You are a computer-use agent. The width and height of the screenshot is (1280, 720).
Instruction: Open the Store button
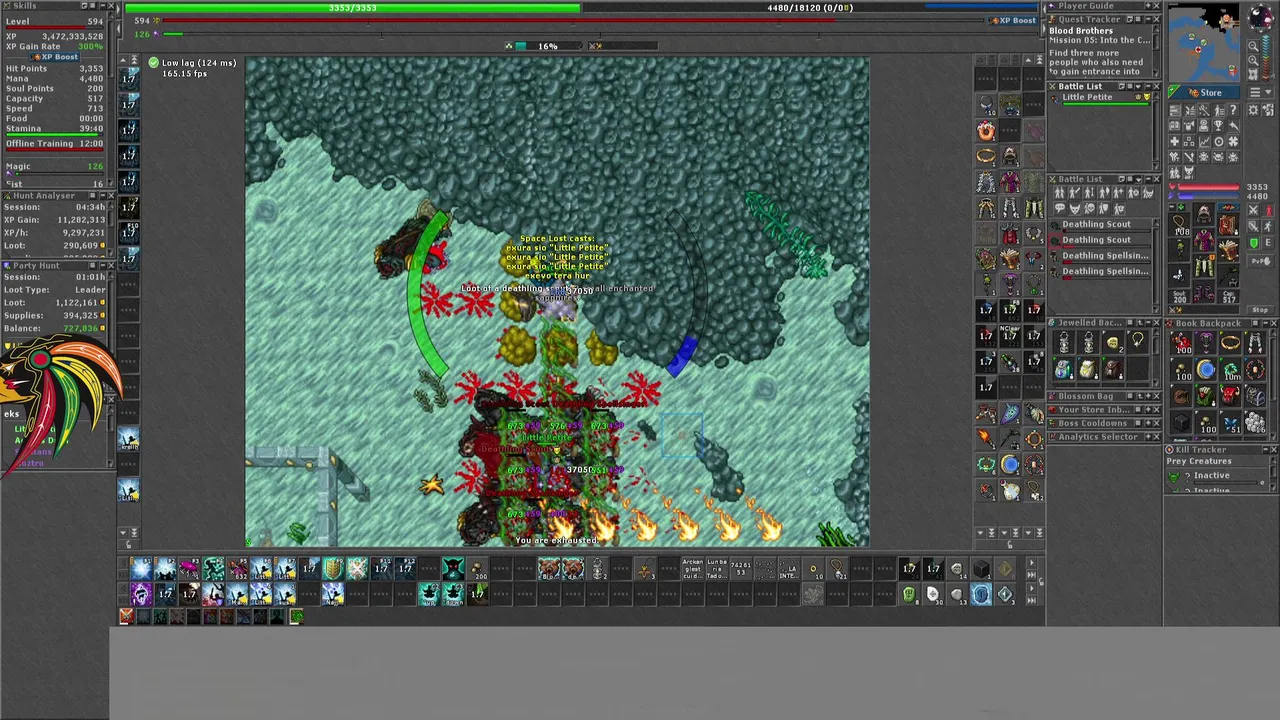(1208, 92)
